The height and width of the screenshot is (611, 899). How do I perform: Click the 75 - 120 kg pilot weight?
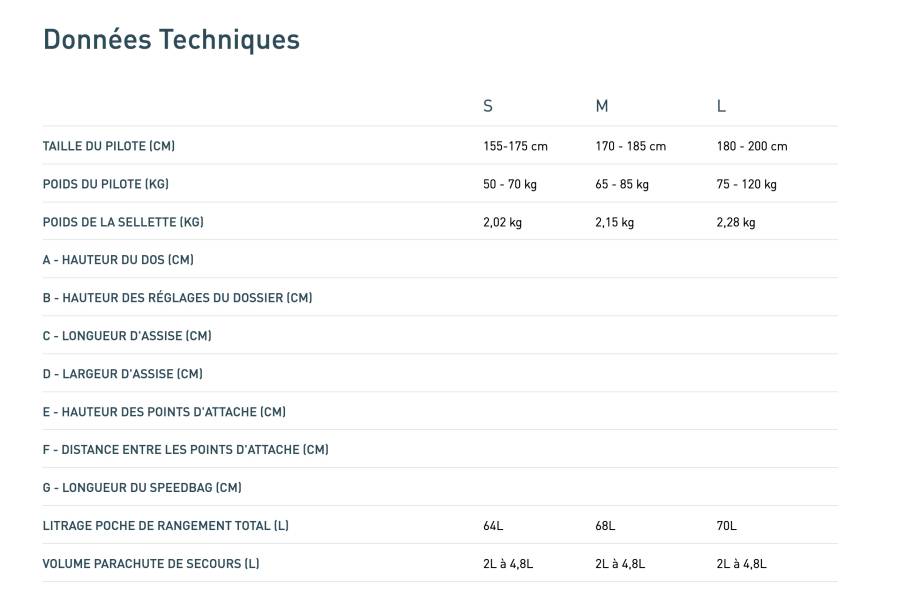[x=746, y=184]
